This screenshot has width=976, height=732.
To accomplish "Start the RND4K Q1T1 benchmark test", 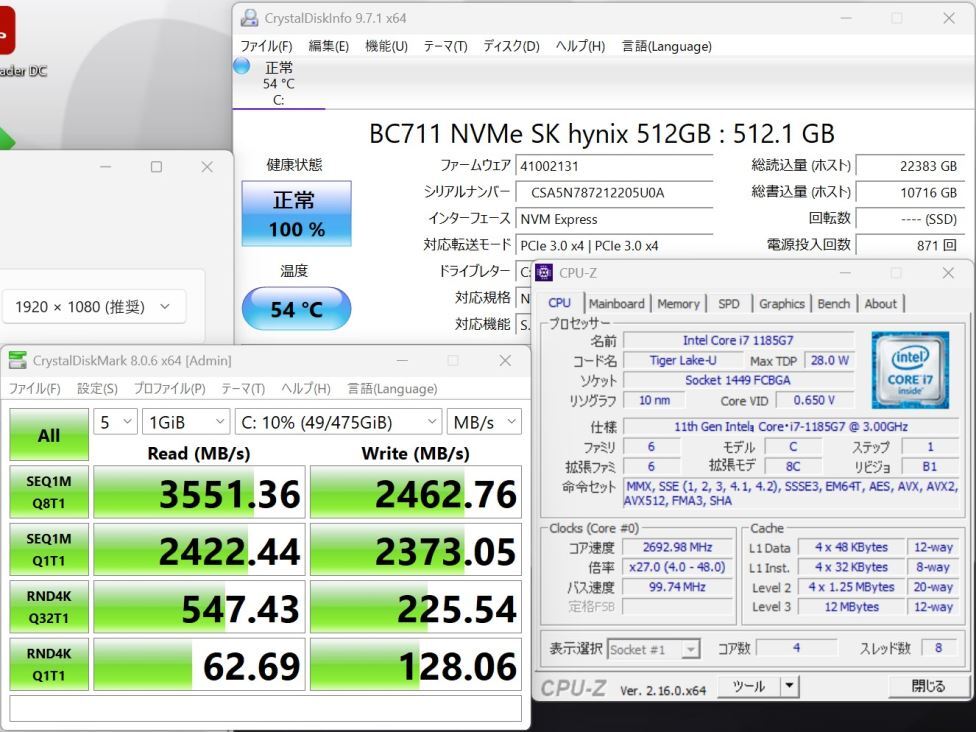I will pyautogui.click(x=48, y=664).
